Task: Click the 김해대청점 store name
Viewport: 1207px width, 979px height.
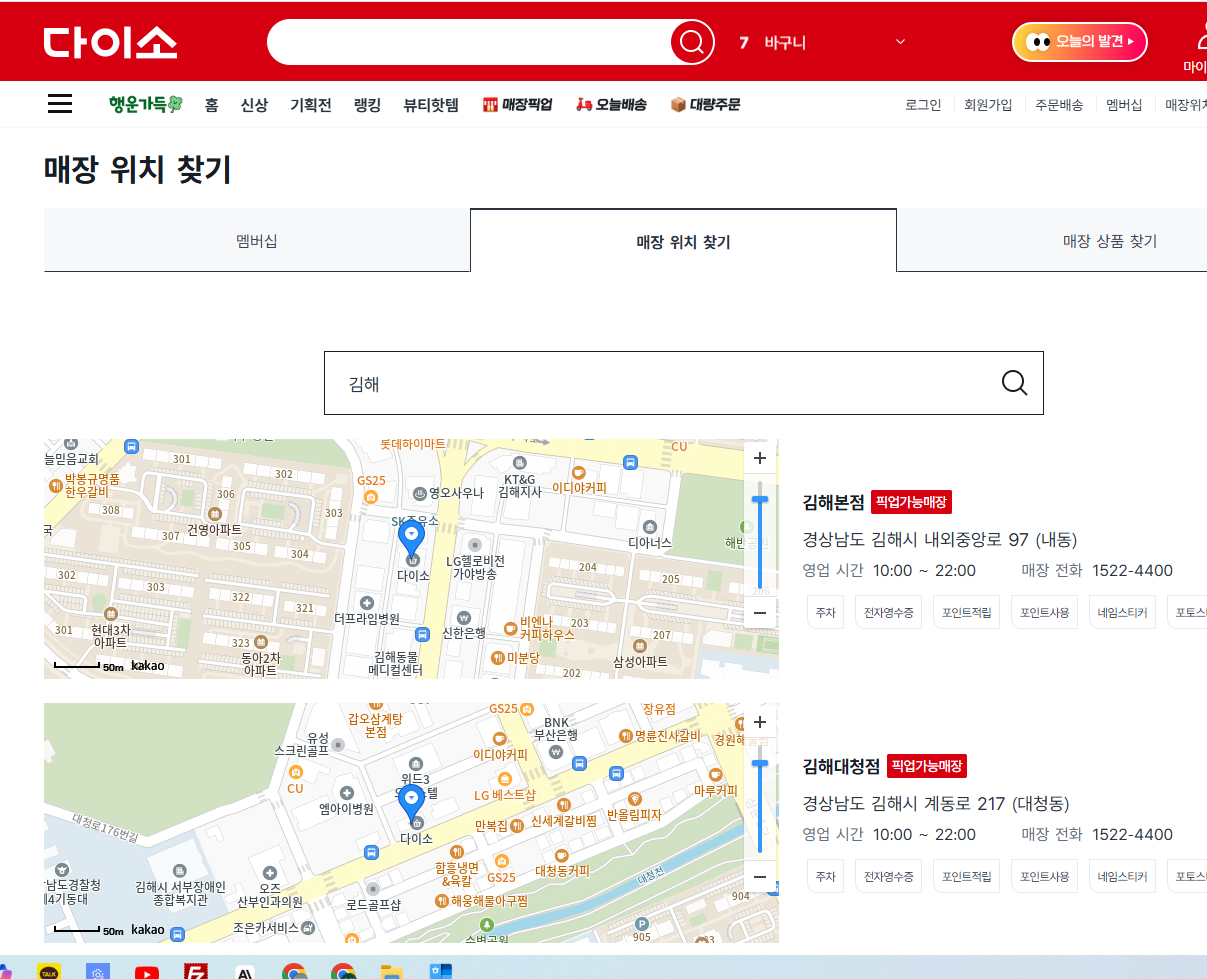Action: tap(841, 766)
